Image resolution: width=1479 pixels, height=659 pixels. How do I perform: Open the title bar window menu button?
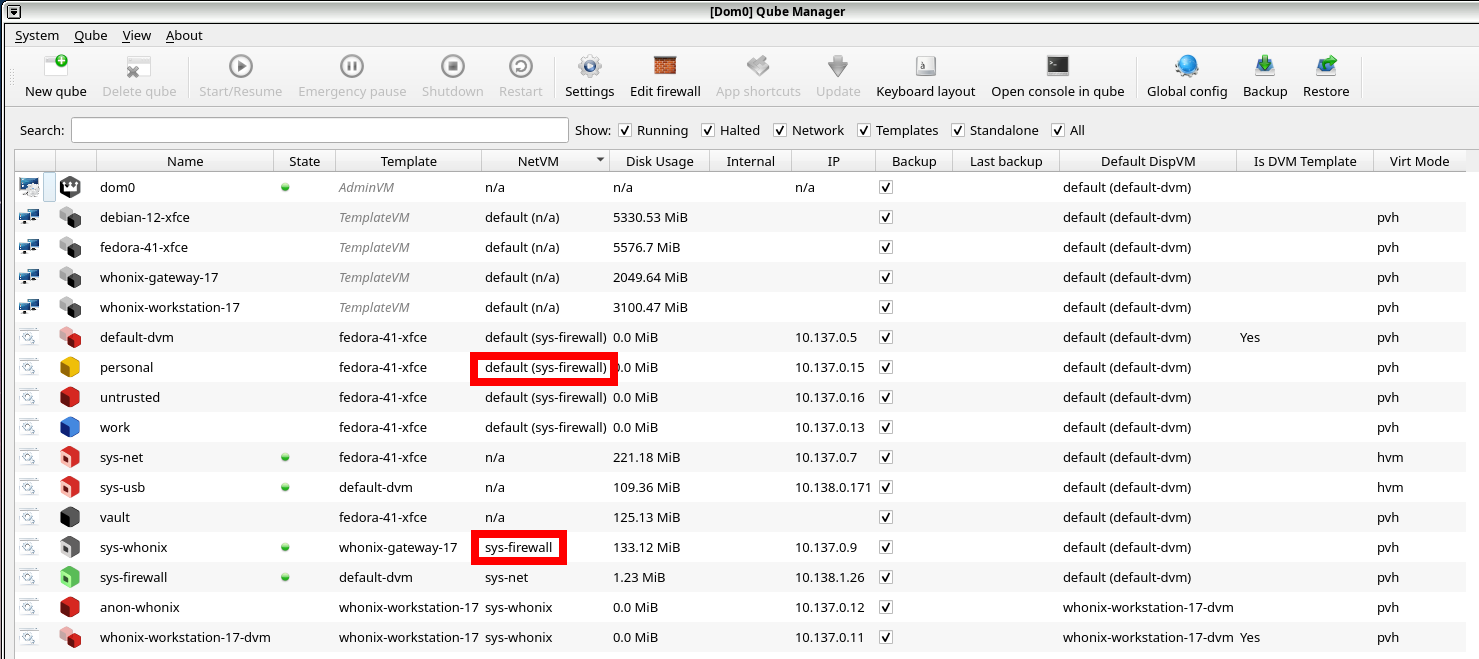13,11
